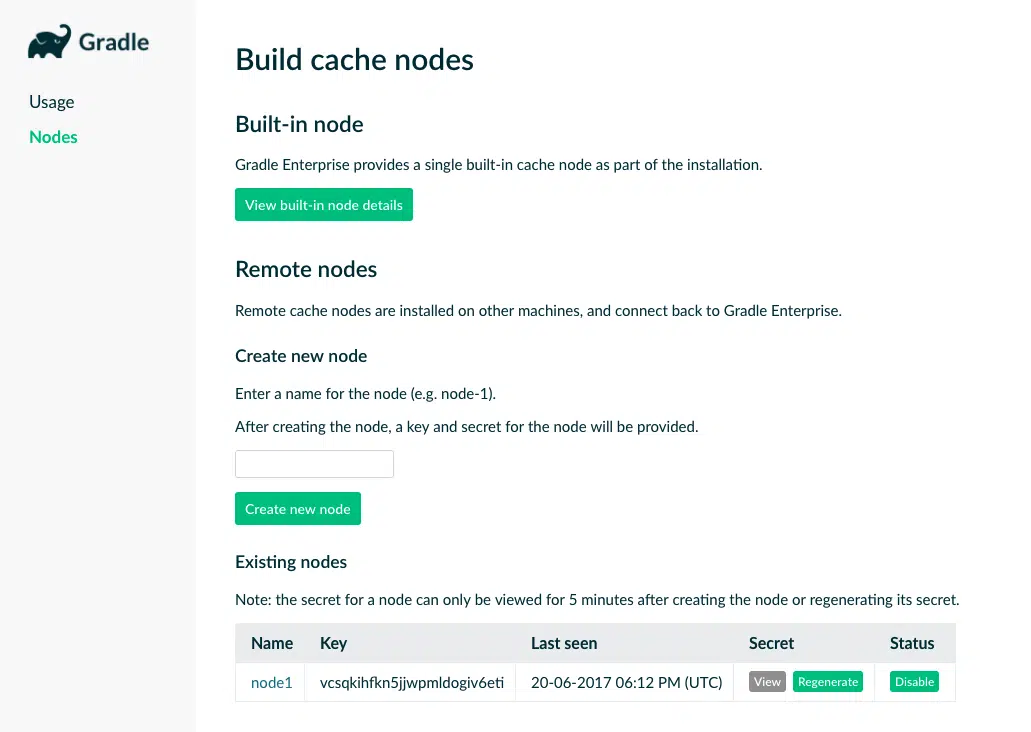Click the Key column header
1031x732 pixels.
(333, 643)
